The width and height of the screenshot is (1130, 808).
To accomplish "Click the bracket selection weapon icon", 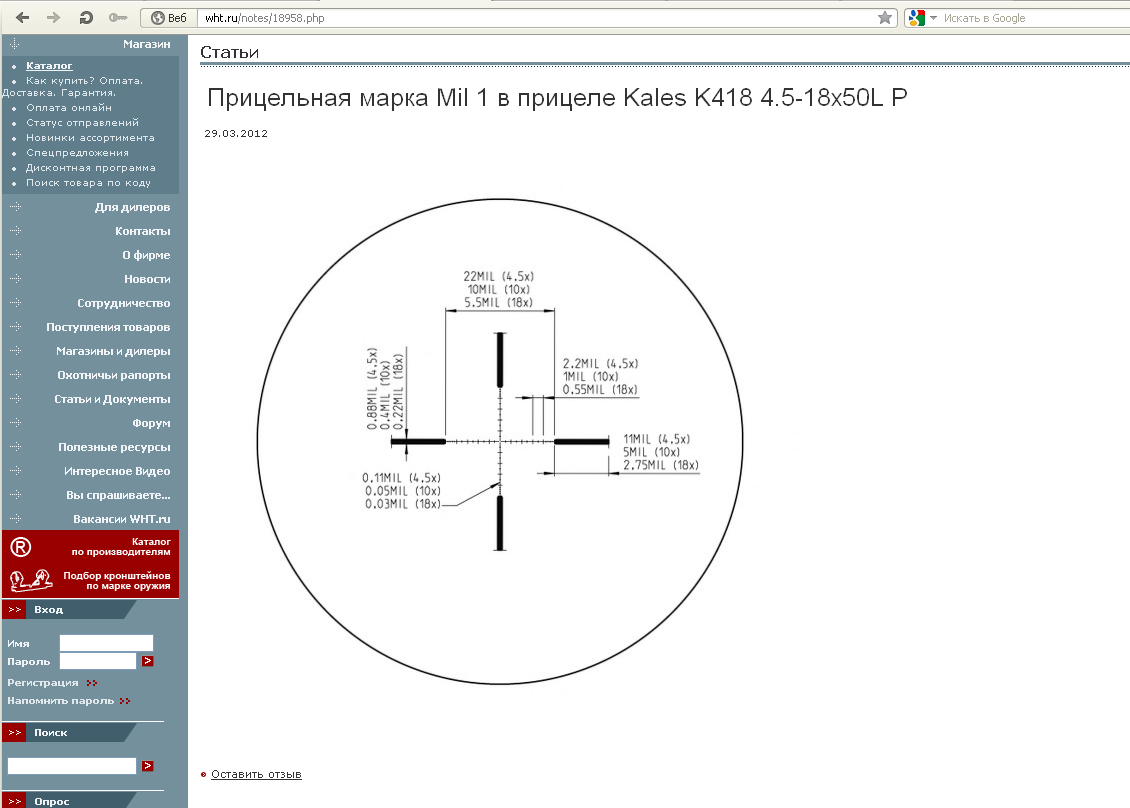I will point(30,579).
